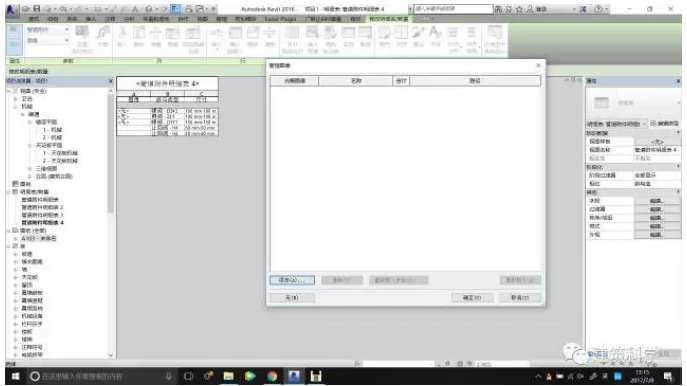The height and width of the screenshot is (386, 687).
Task: Click the 编辑... button for 格式 row
Action: 657,226
